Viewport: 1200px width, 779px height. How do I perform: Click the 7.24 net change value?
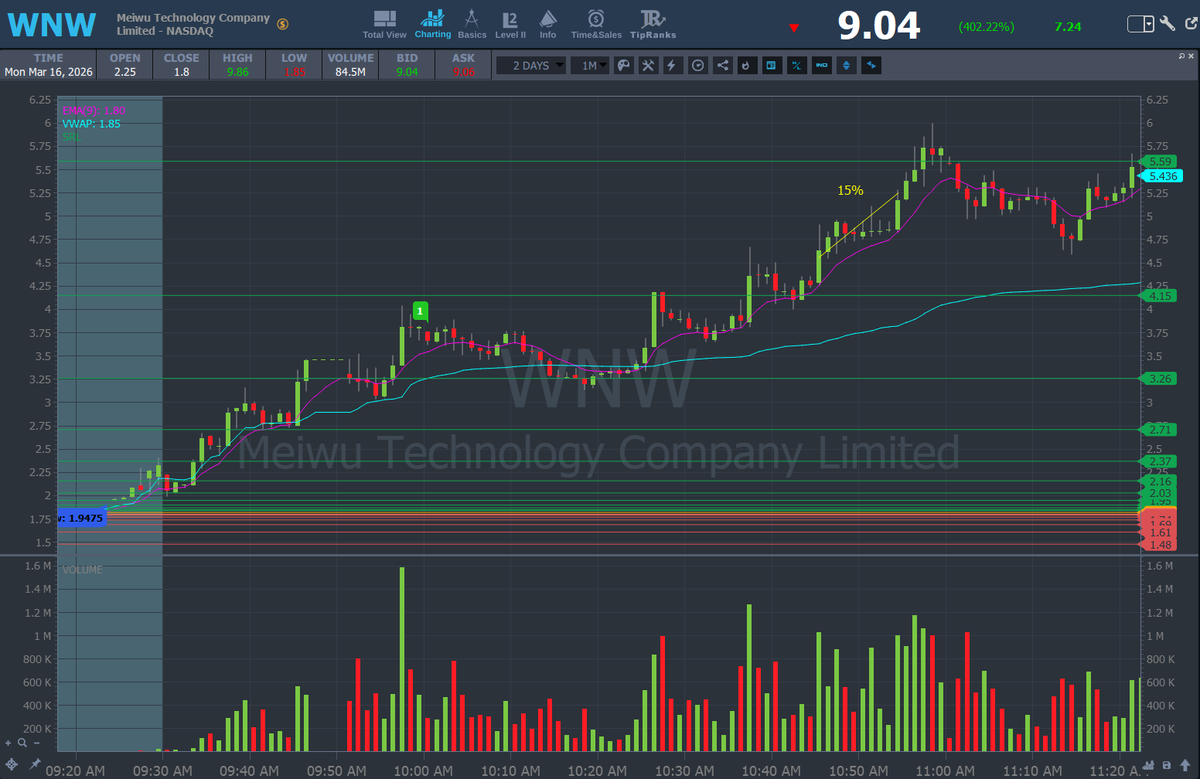[1068, 26]
